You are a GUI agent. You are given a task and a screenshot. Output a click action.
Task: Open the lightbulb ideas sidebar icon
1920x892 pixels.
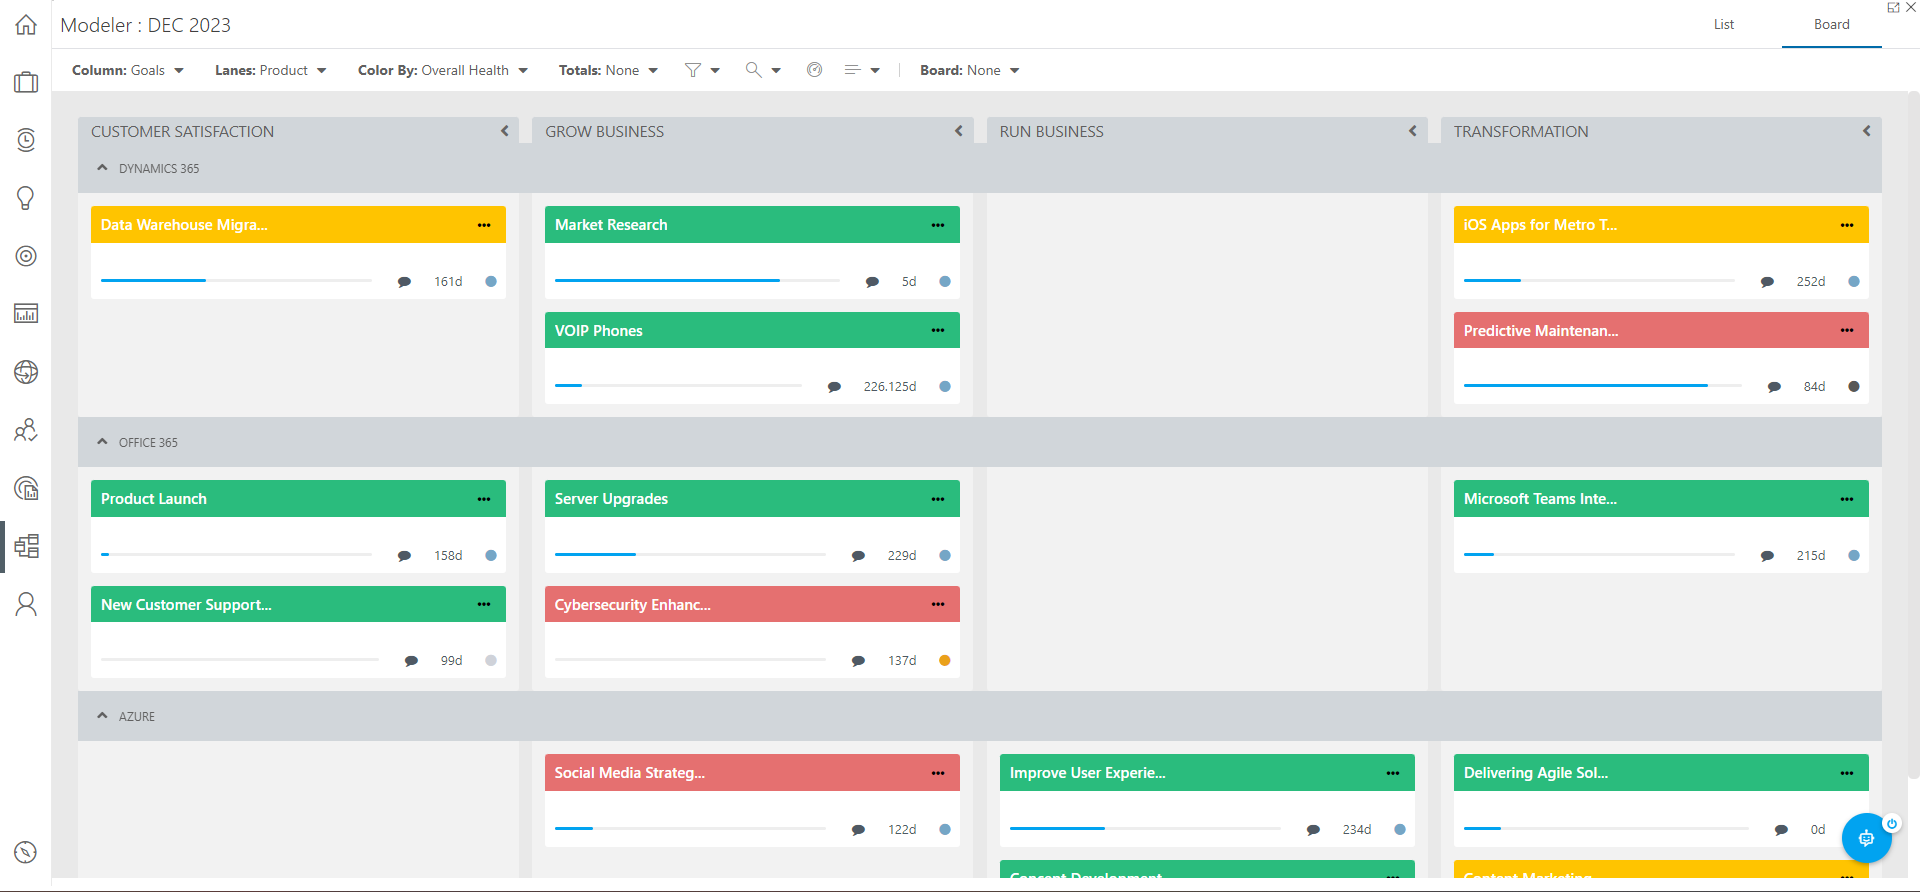tap(26, 198)
